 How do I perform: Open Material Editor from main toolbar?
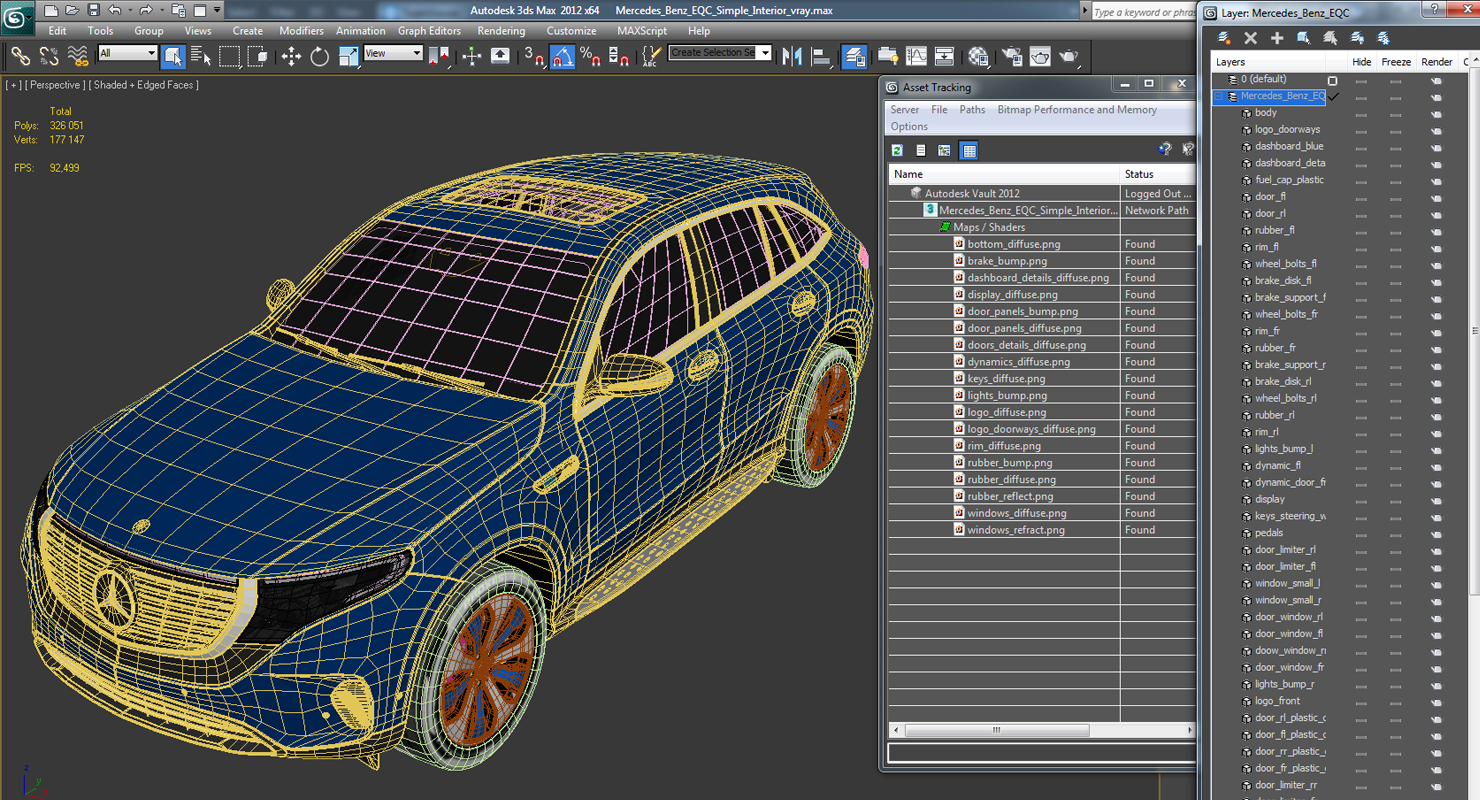[x=979, y=56]
